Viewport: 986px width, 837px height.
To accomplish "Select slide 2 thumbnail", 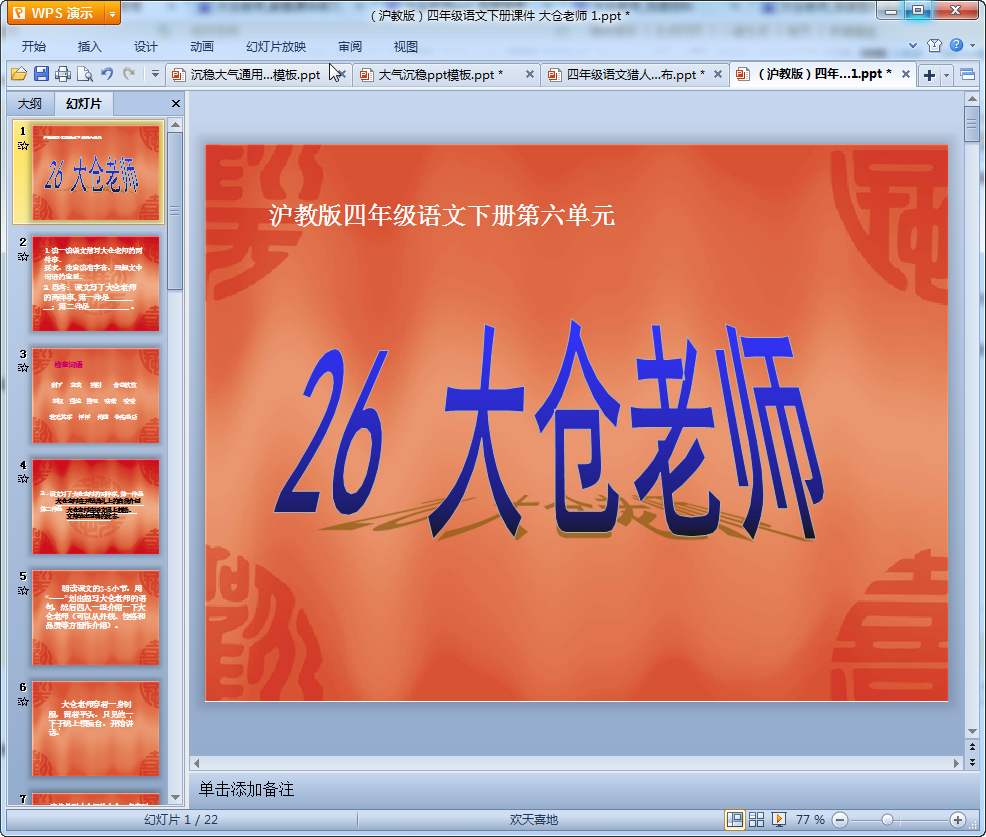I will click(96, 284).
